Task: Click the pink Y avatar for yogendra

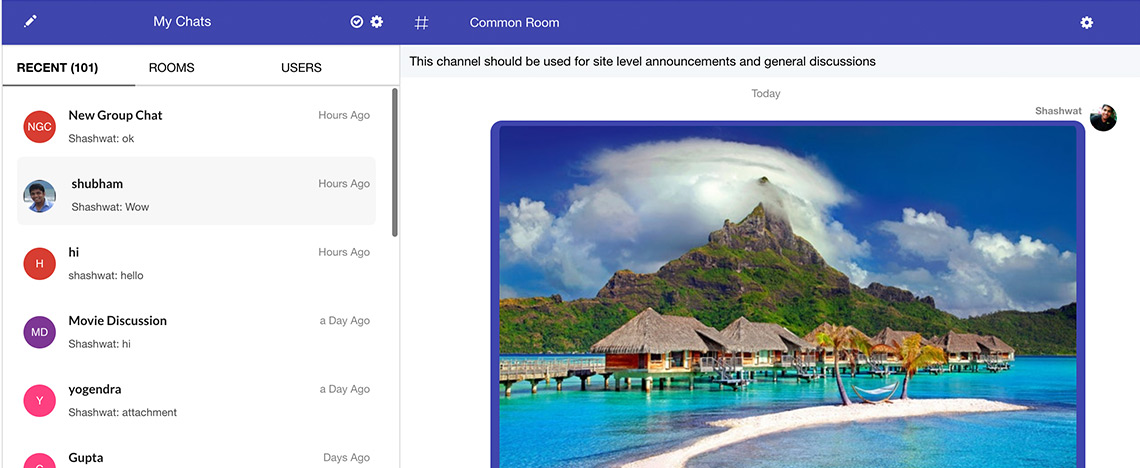Action: 39,400
